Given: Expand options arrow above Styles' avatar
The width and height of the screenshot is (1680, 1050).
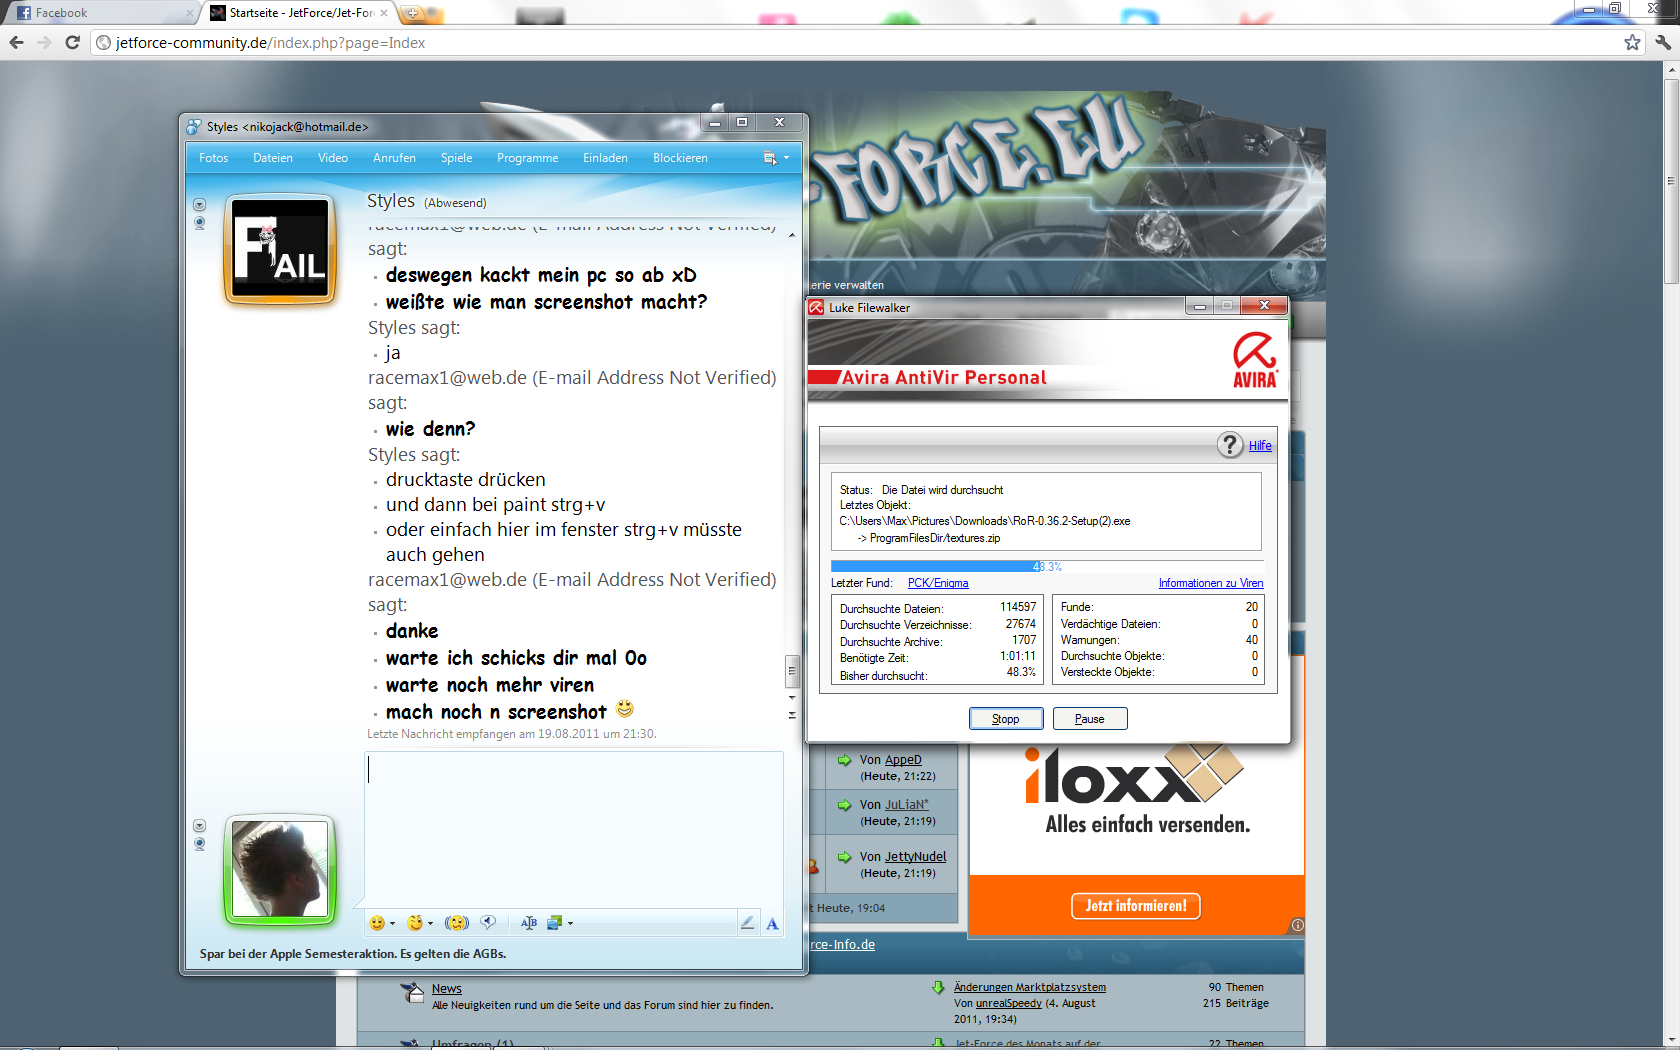Looking at the screenshot, I should 199,205.
